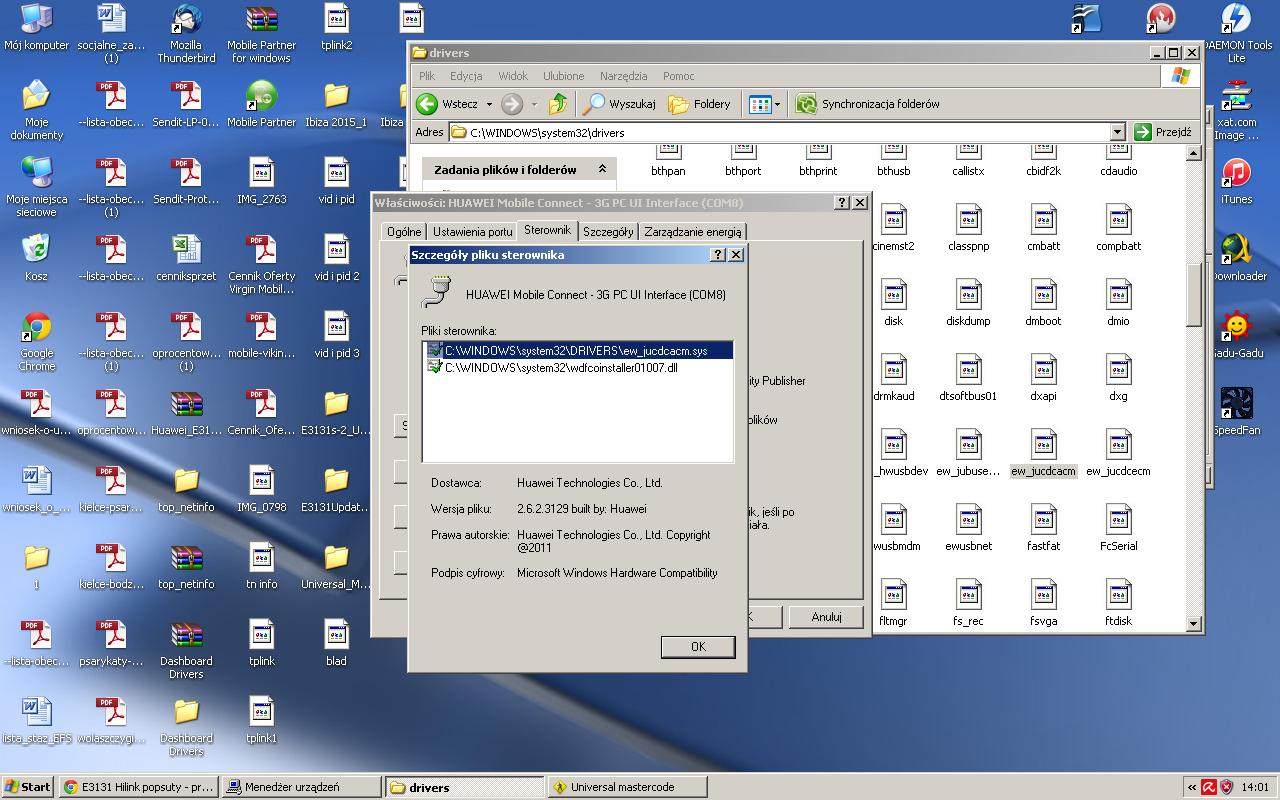Click the Przejdź button
The height and width of the screenshot is (800, 1280).
click(x=1163, y=132)
